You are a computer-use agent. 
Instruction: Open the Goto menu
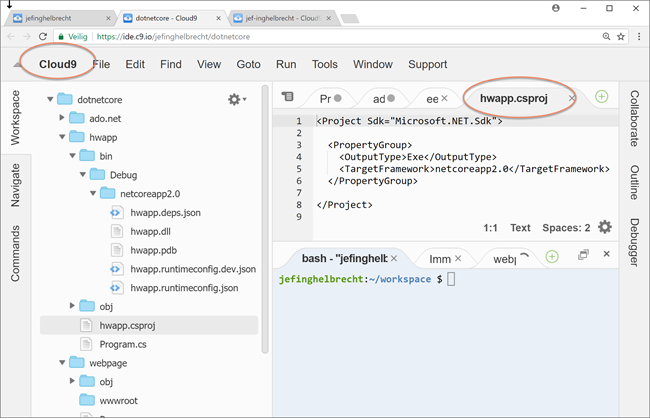(248, 64)
